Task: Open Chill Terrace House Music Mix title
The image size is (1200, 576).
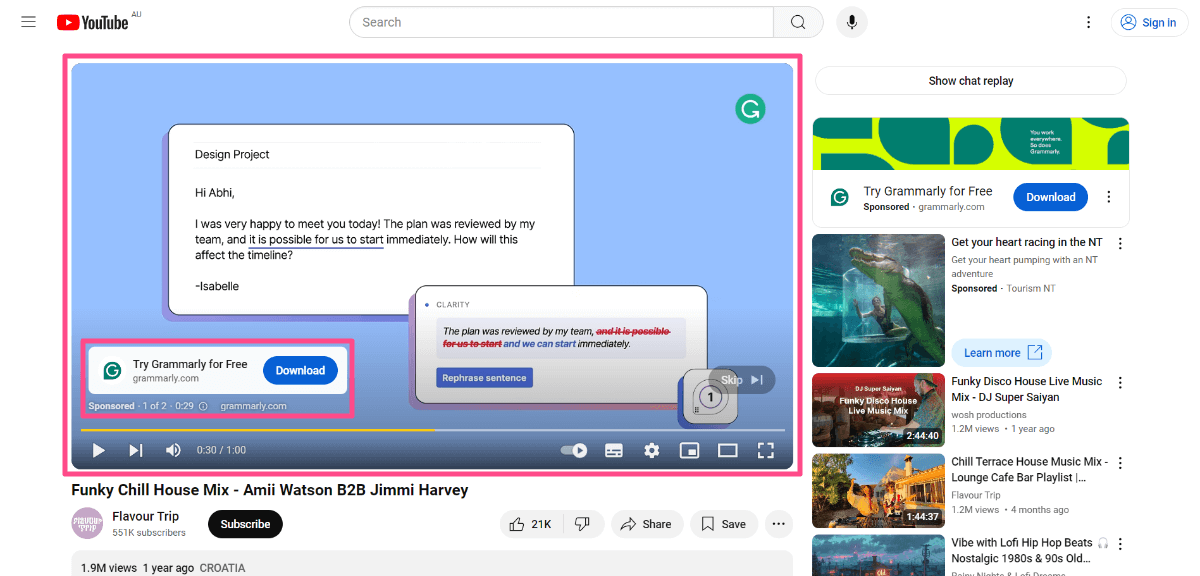Action: click(x=1029, y=470)
